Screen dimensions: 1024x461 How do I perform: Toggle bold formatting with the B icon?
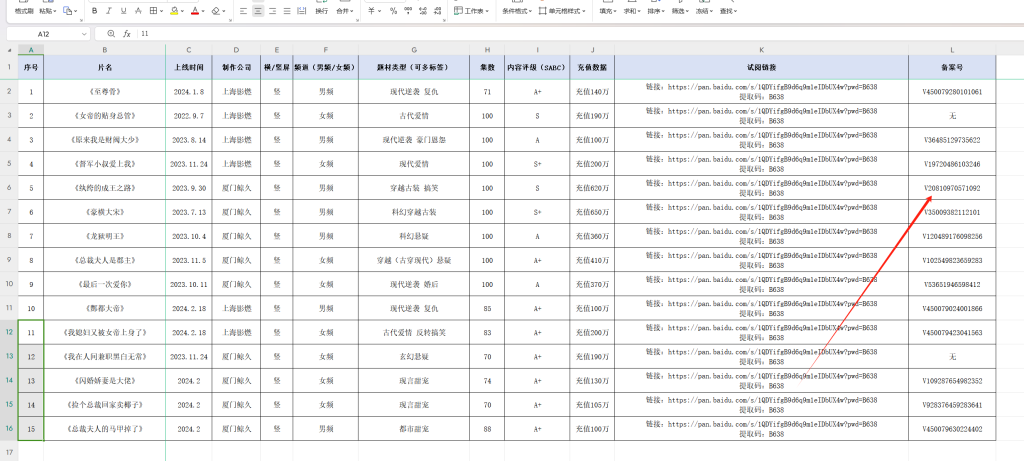(94, 11)
